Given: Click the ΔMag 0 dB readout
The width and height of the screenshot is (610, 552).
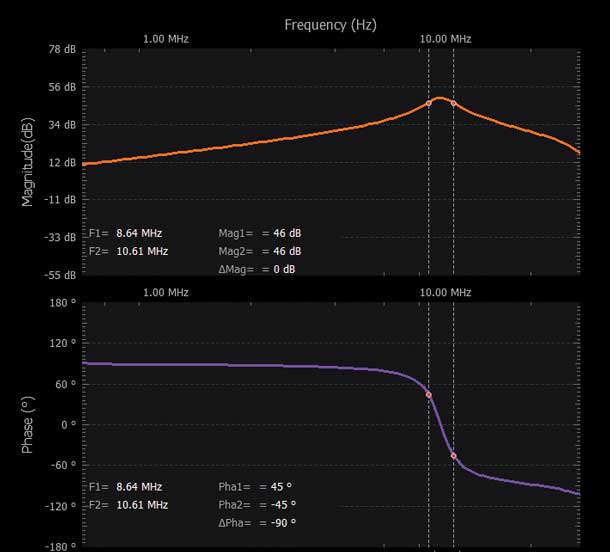Looking at the screenshot, I should [x=257, y=269].
